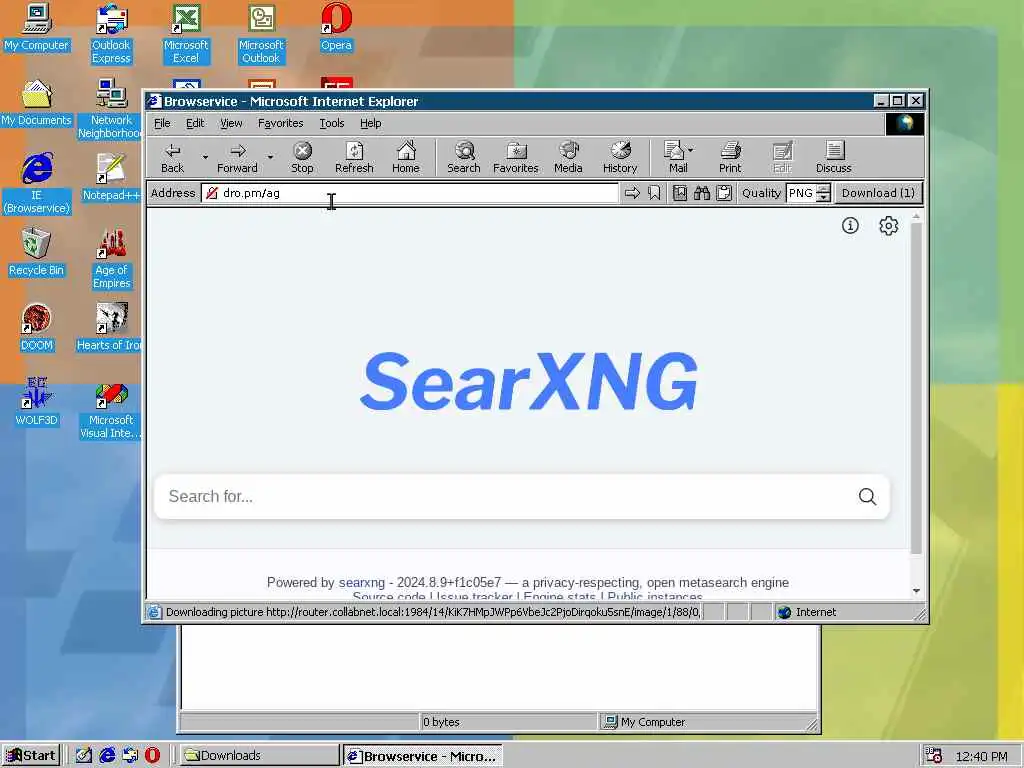This screenshot has height=768, width=1024.
Task: Open the Favorites menu
Action: click(281, 123)
